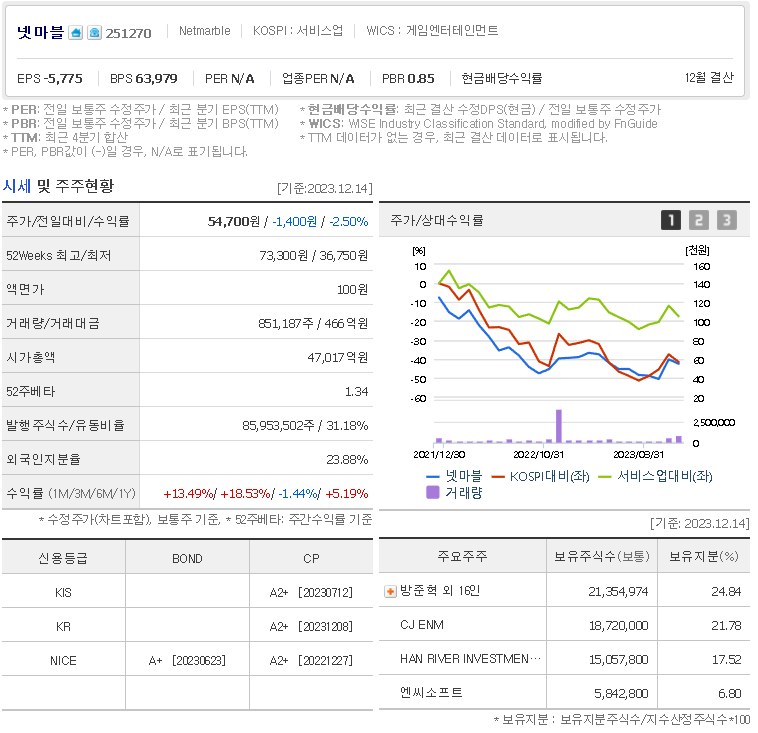Click the BOND column header
Viewport: 758px width, 733px height.
187,559
